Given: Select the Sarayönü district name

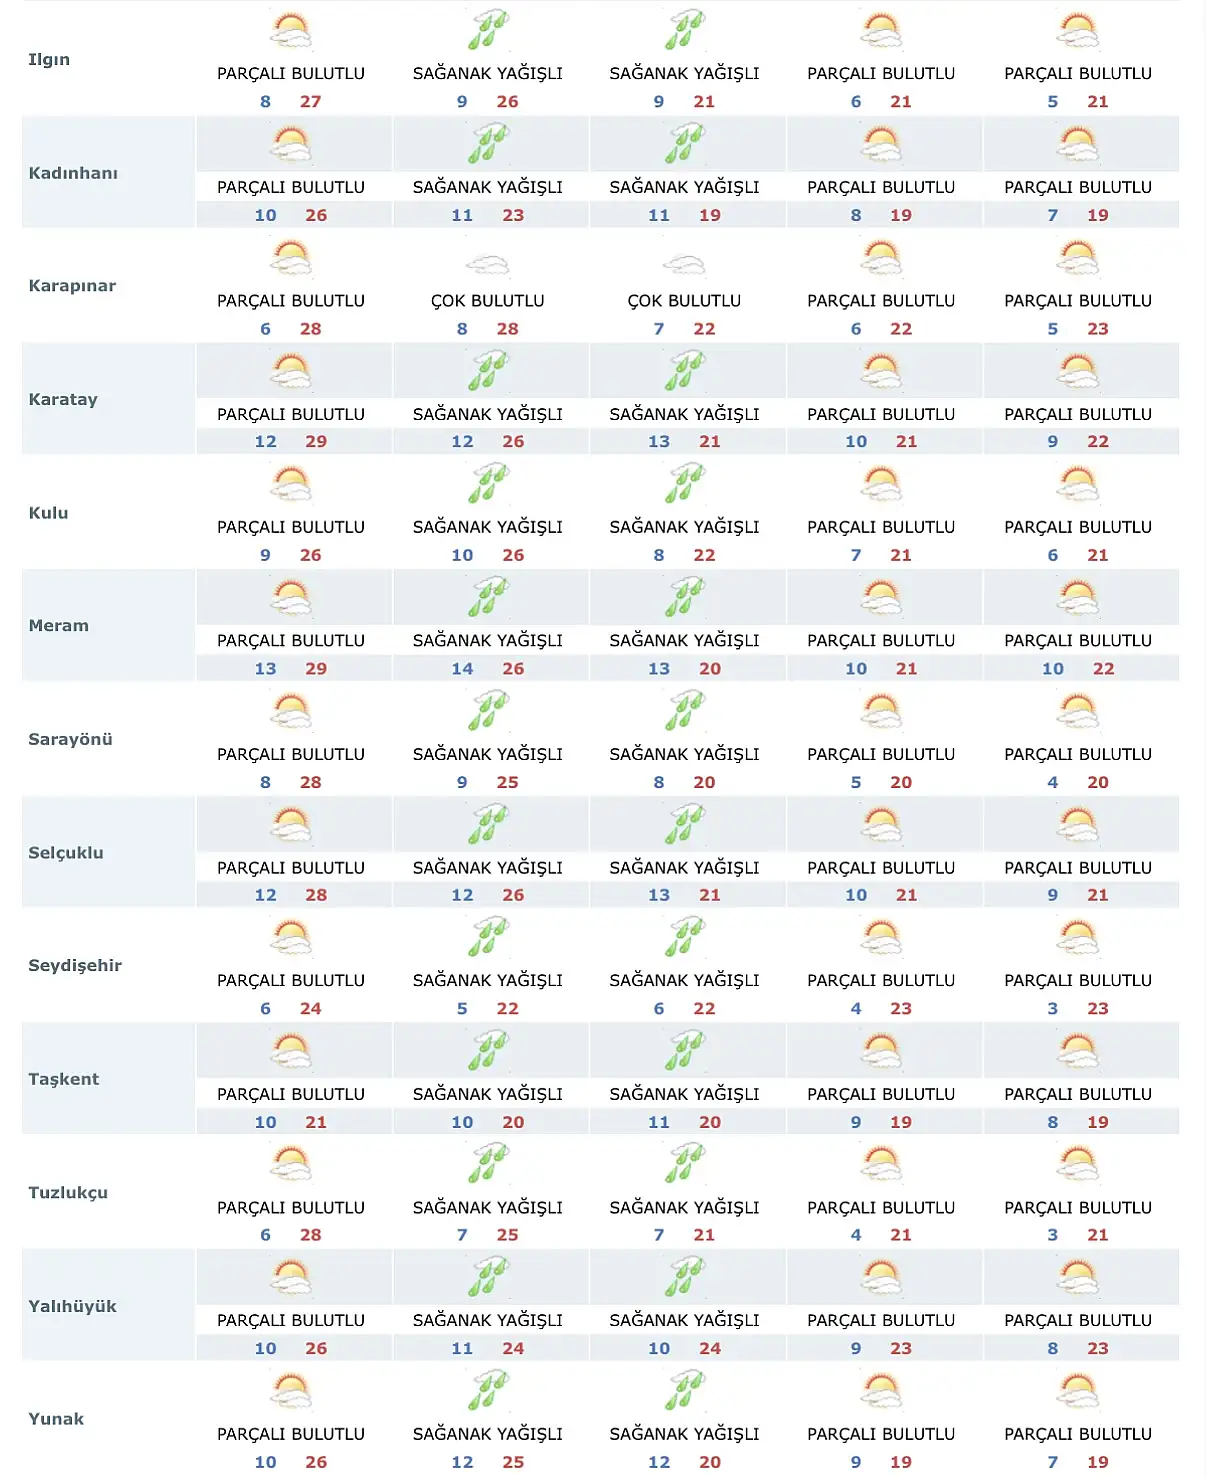Looking at the screenshot, I should coord(70,740).
